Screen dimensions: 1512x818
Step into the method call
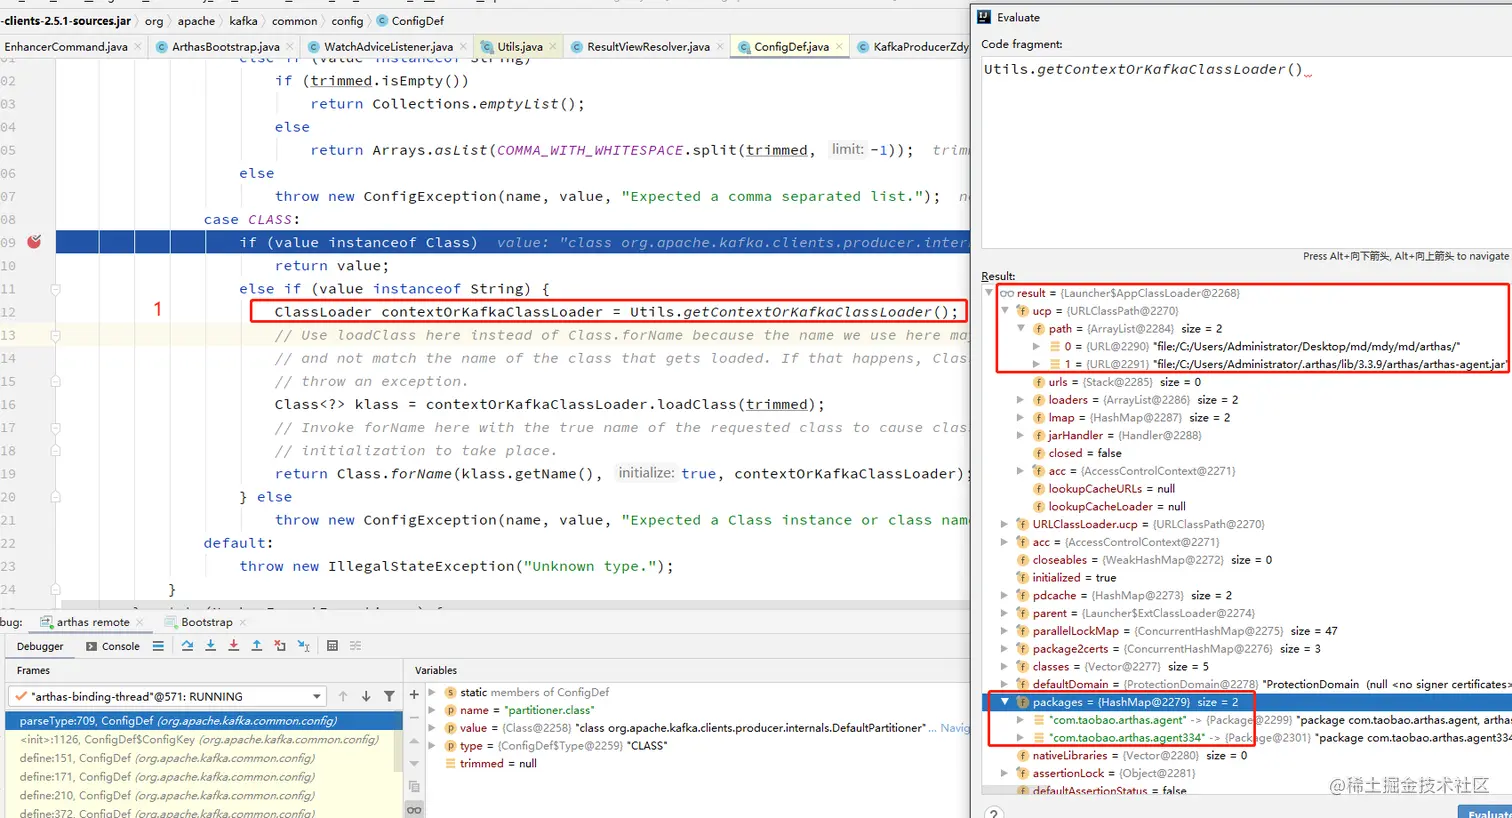point(210,646)
